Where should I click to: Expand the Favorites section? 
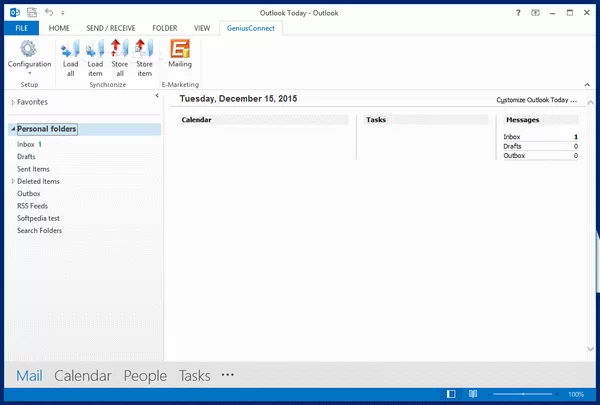[x=12, y=102]
